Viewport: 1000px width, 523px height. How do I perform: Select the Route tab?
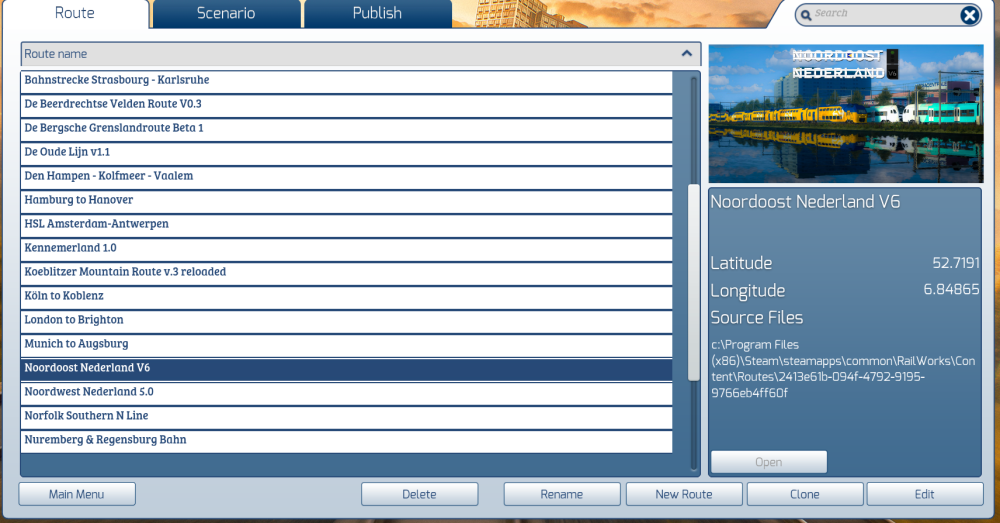[75, 14]
